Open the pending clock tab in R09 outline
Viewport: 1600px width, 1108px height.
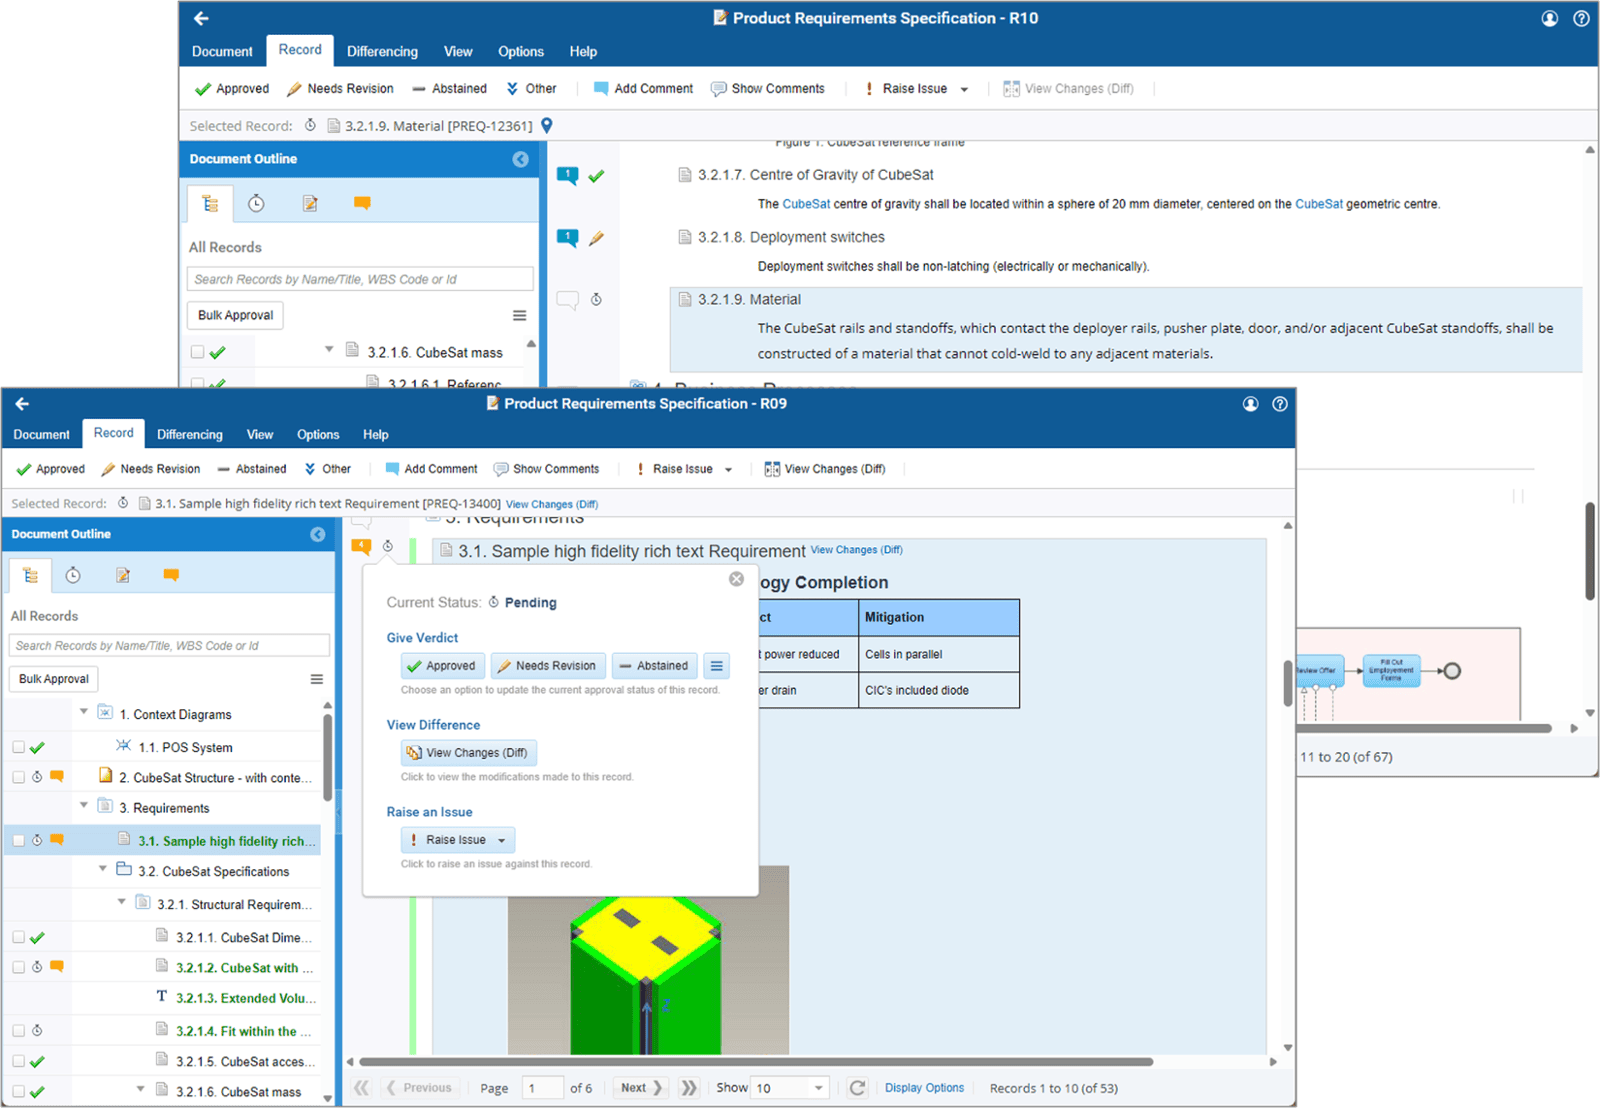point(73,576)
